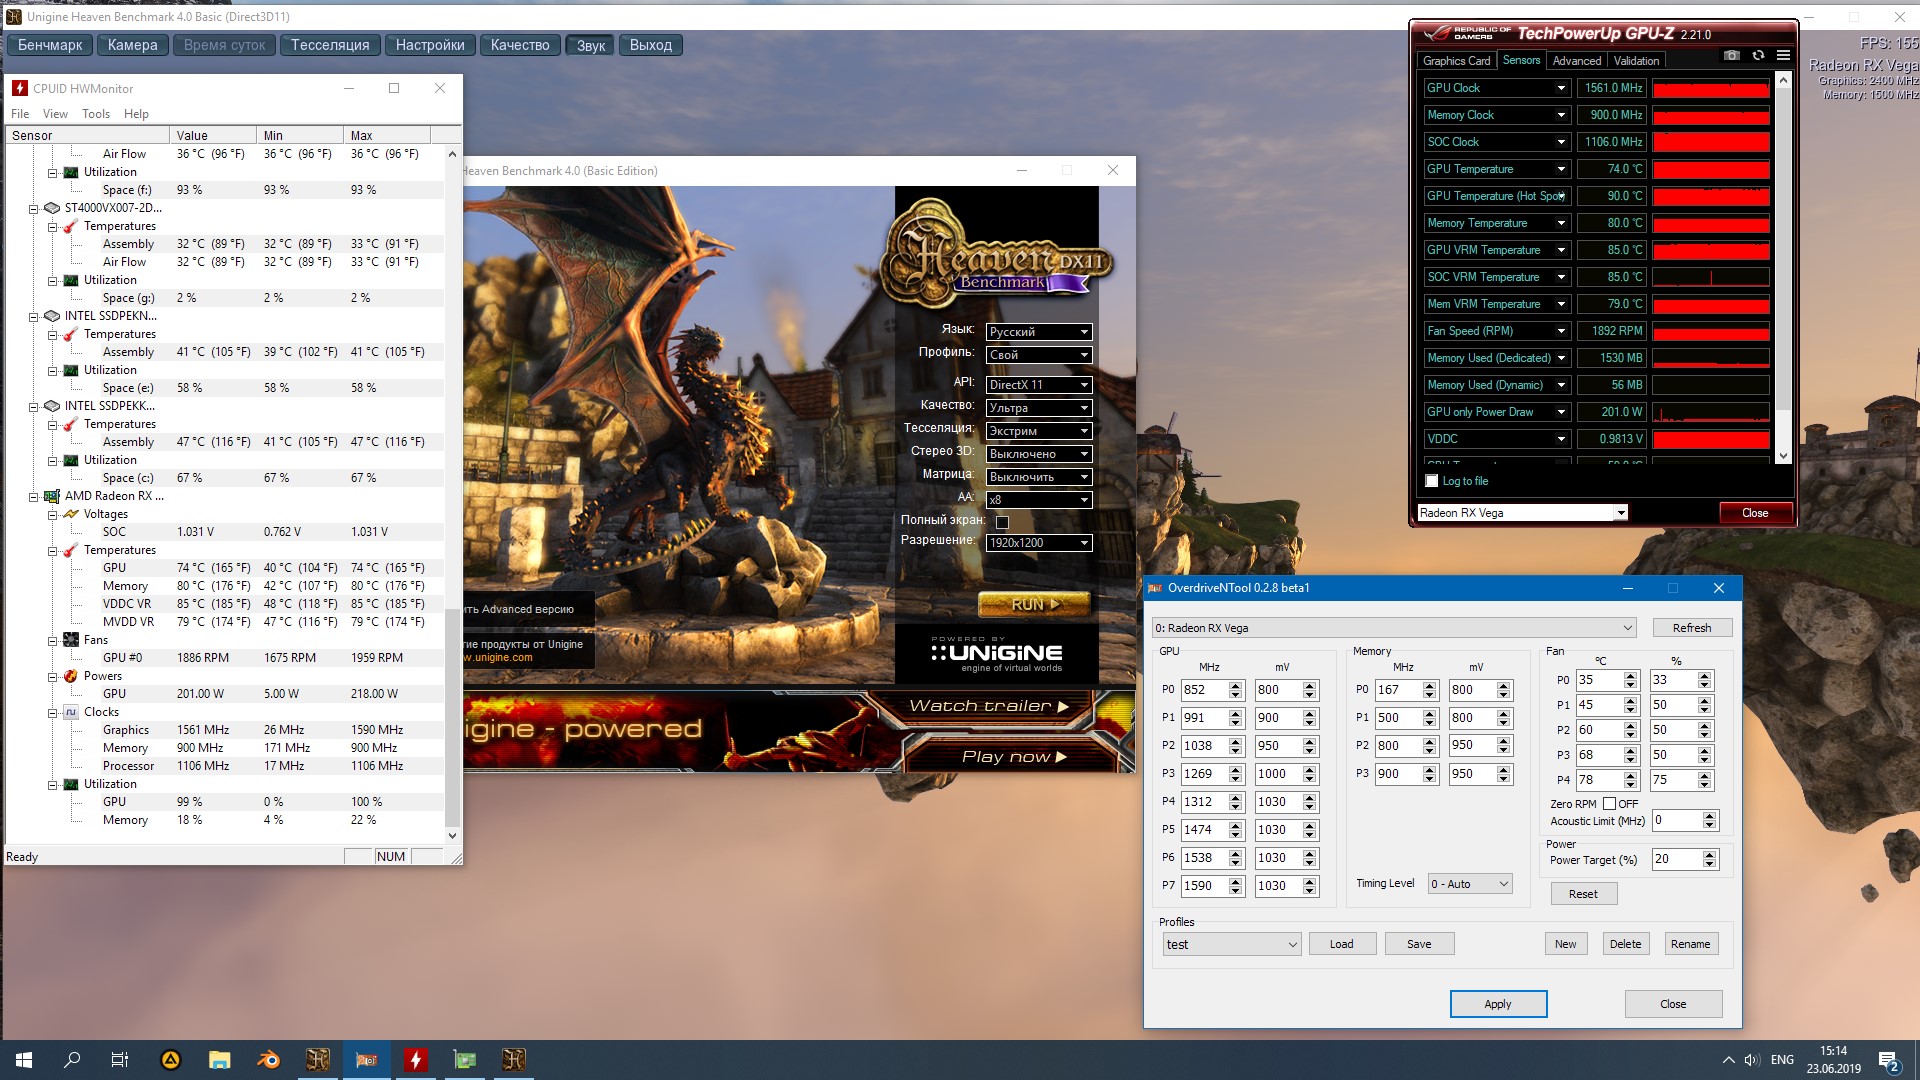
Task: Increase the Power Target stepper value
Action: click(x=1710, y=854)
